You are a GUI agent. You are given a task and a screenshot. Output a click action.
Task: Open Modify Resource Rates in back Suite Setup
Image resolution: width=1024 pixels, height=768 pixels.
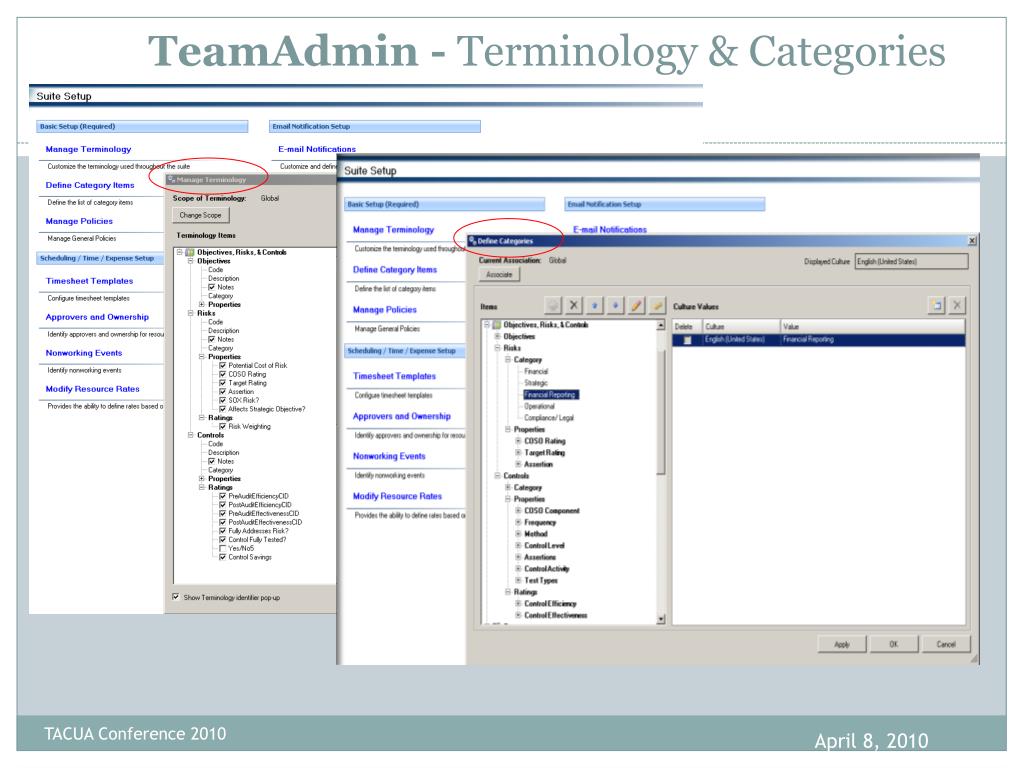pyautogui.click(x=93, y=389)
